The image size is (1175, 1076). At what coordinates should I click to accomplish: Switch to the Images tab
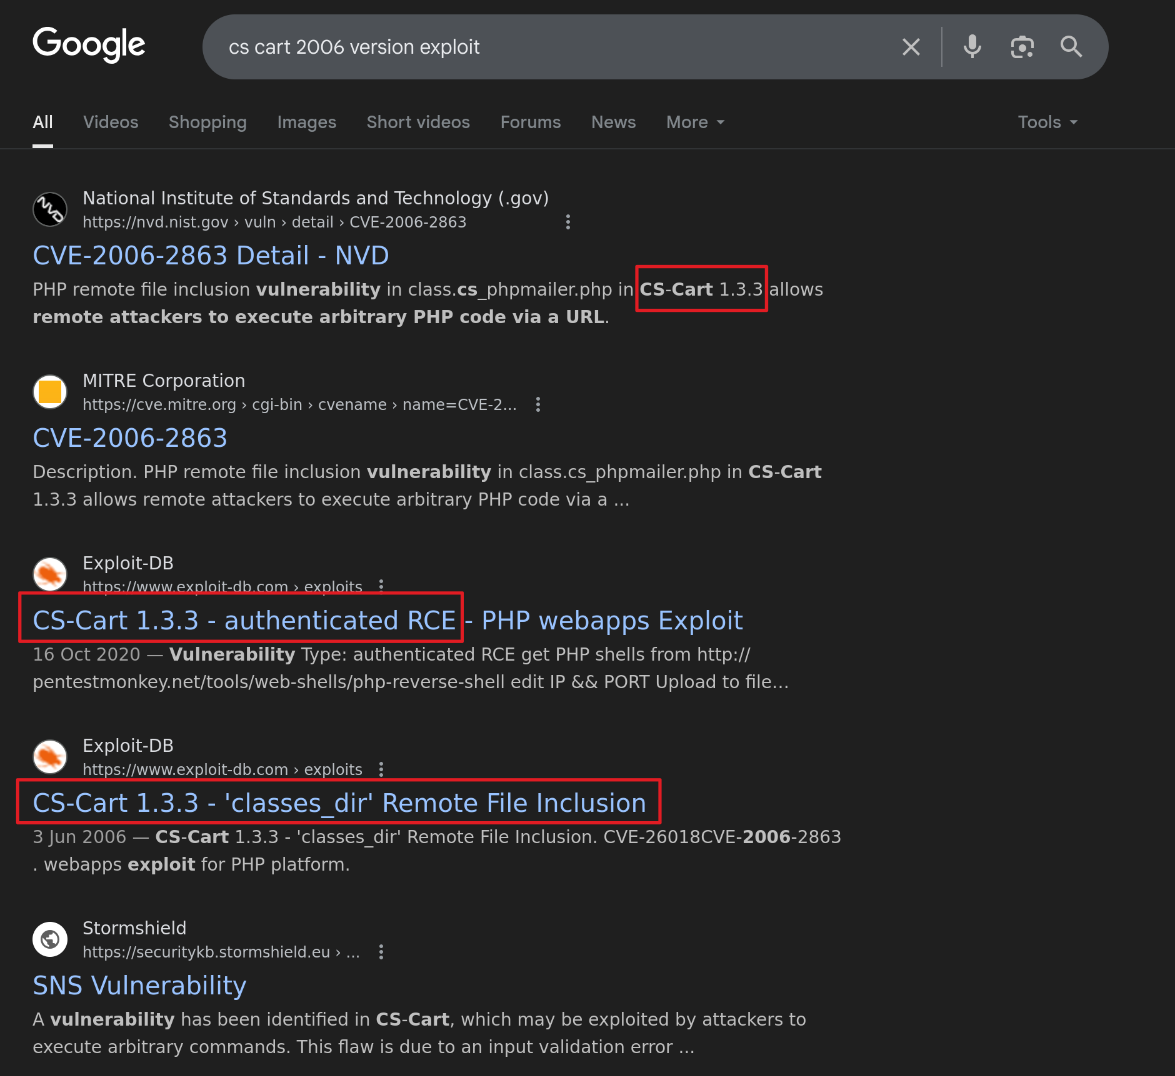[x=306, y=122]
